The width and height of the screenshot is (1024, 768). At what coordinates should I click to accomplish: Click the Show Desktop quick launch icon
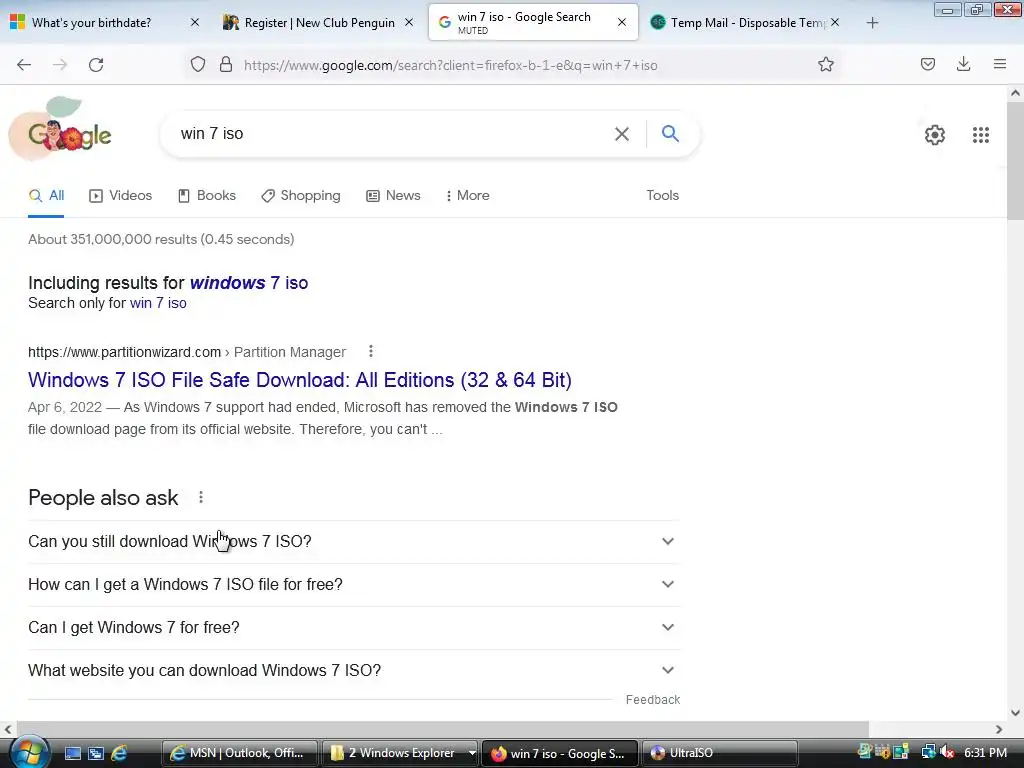72,753
